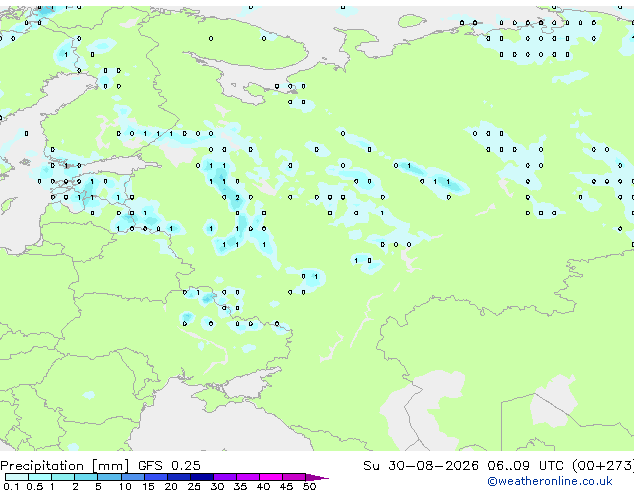Image resolution: width=634 pixels, height=490 pixels.
Task: Click the "25" legend scale label
Action: 194,486
